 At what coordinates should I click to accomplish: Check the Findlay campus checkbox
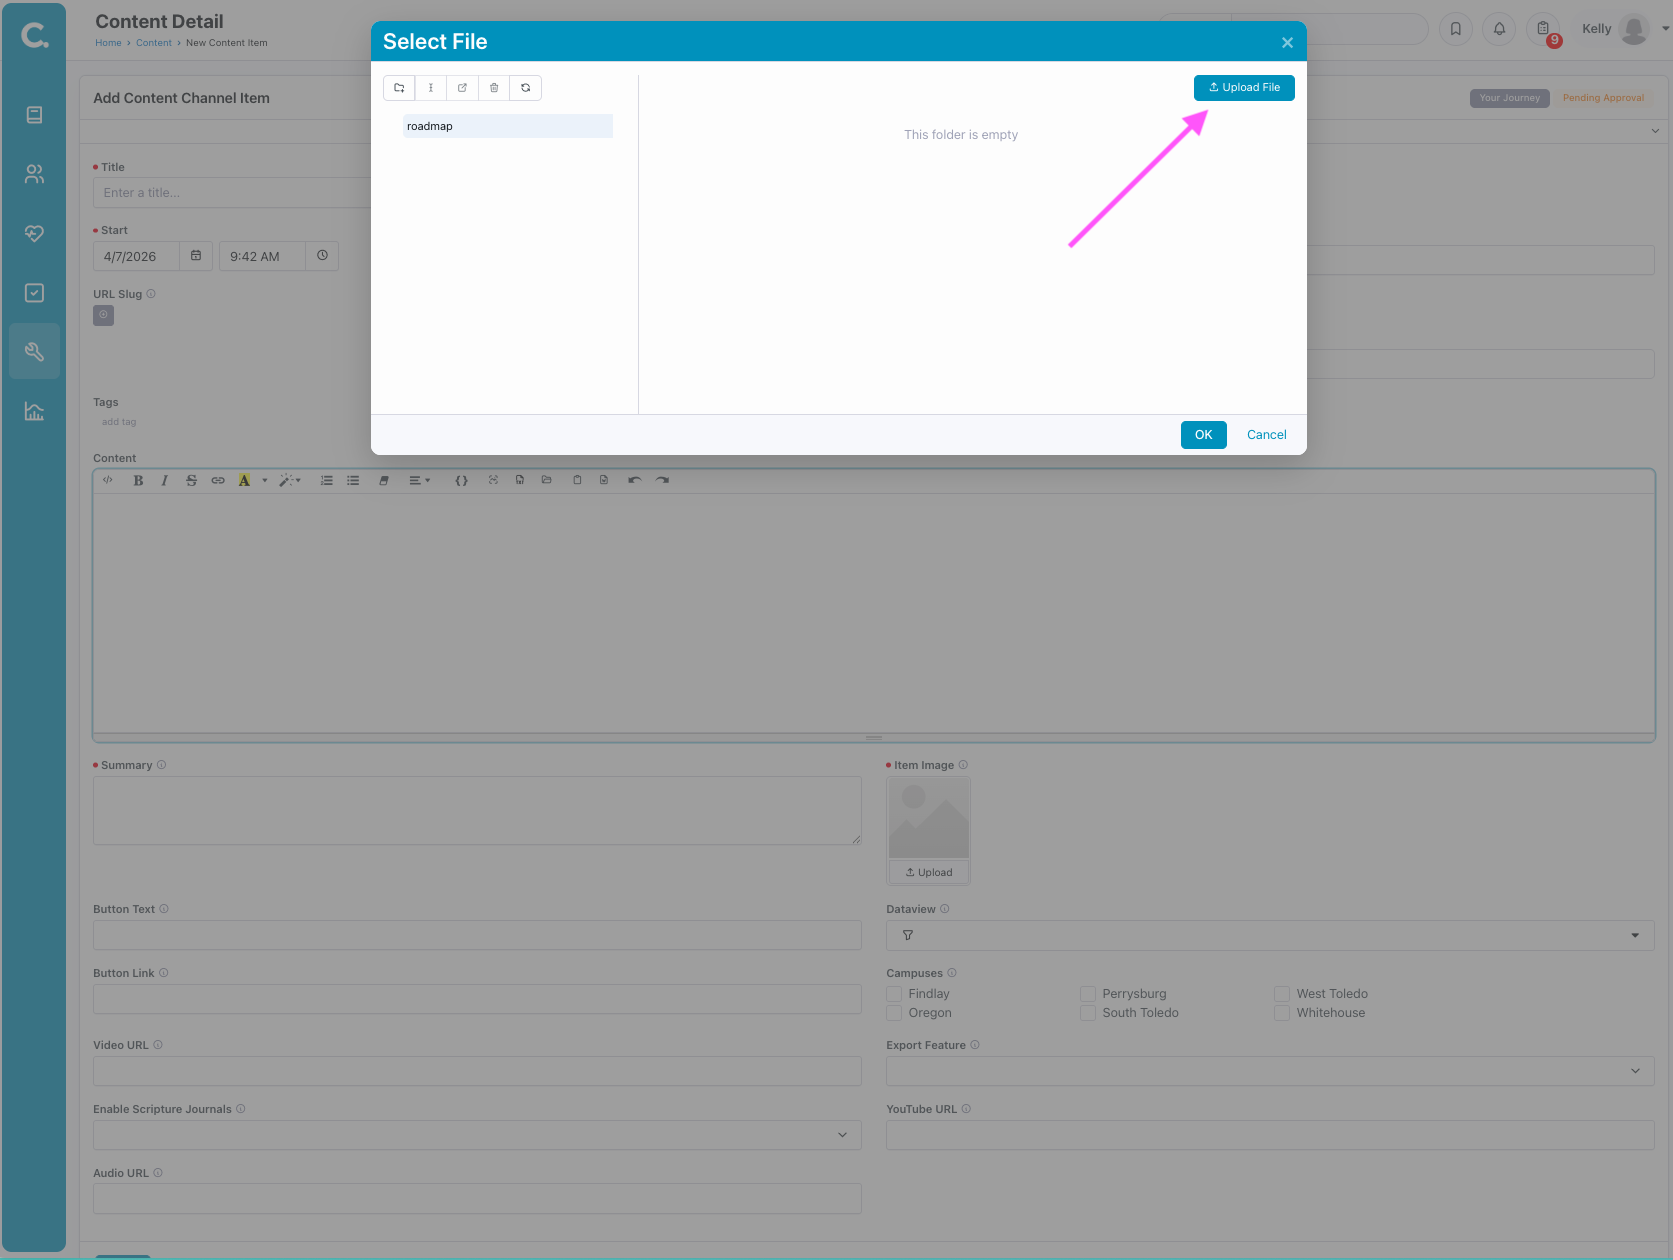pyautogui.click(x=894, y=994)
